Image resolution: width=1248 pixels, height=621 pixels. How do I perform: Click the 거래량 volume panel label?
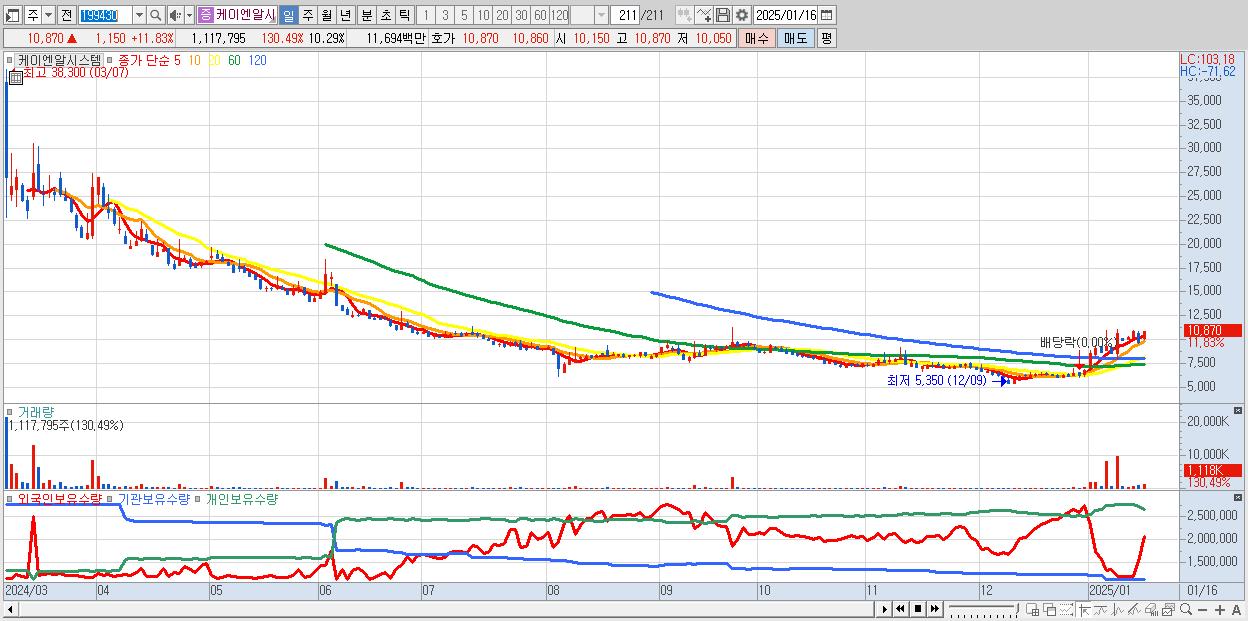(x=36, y=411)
